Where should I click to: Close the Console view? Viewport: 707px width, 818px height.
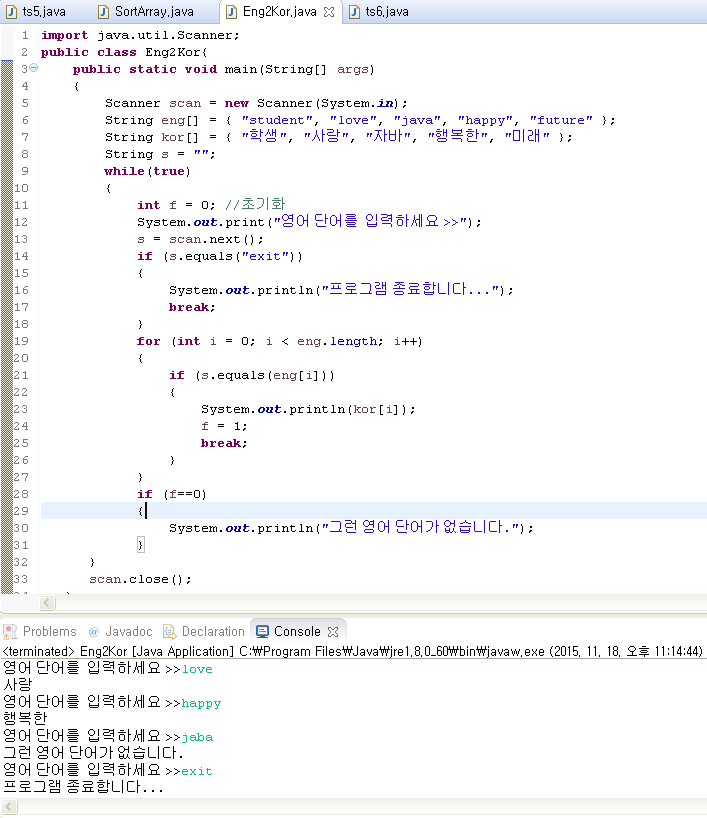[x=333, y=632]
